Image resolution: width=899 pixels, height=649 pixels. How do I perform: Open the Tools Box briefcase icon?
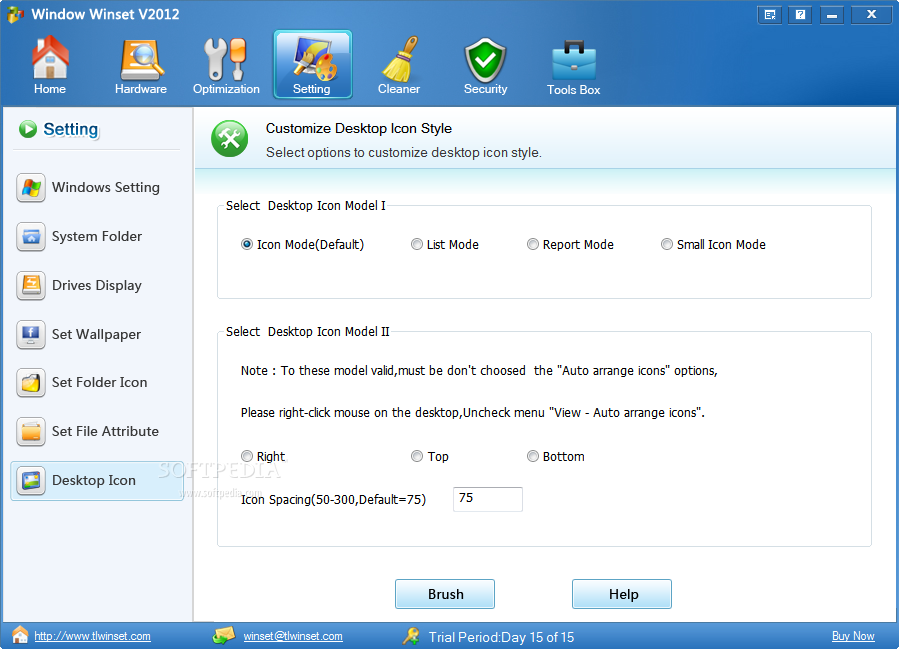point(574,60)
